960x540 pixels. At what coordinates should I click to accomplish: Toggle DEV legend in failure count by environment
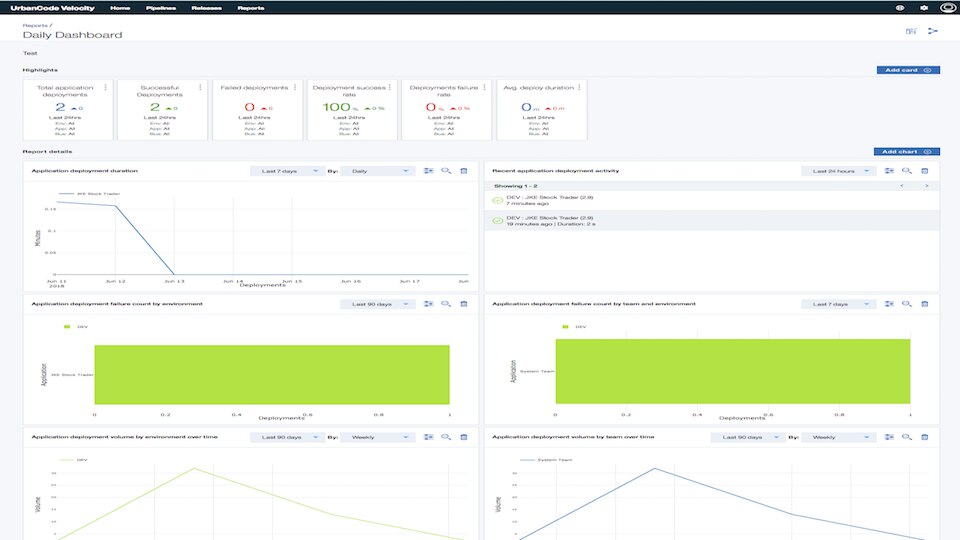(x=76, y=327)
